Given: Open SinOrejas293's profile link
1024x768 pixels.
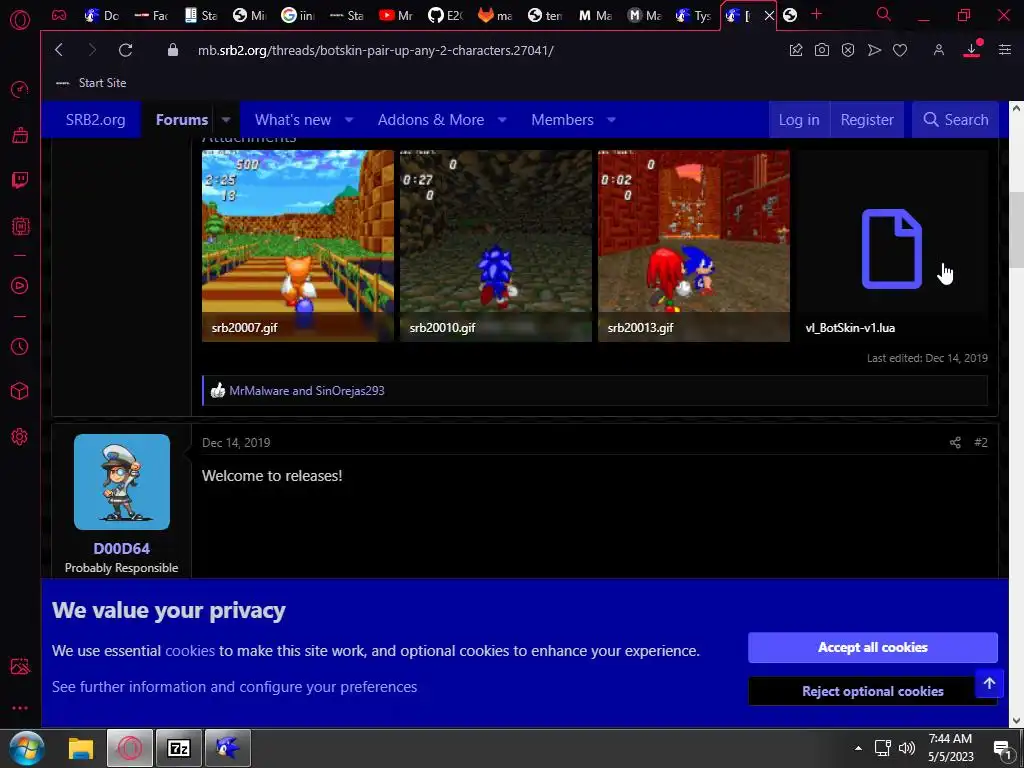Looking at the screenshot, I should coord(350,391).
